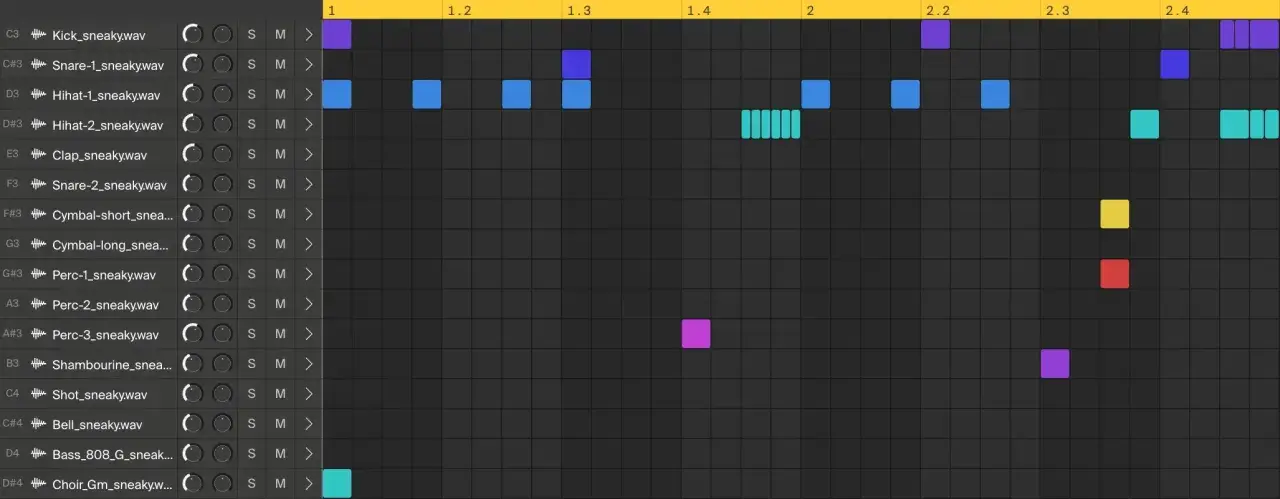
Task: Jump to timeline marker 1.2
Action: (460, 10)
